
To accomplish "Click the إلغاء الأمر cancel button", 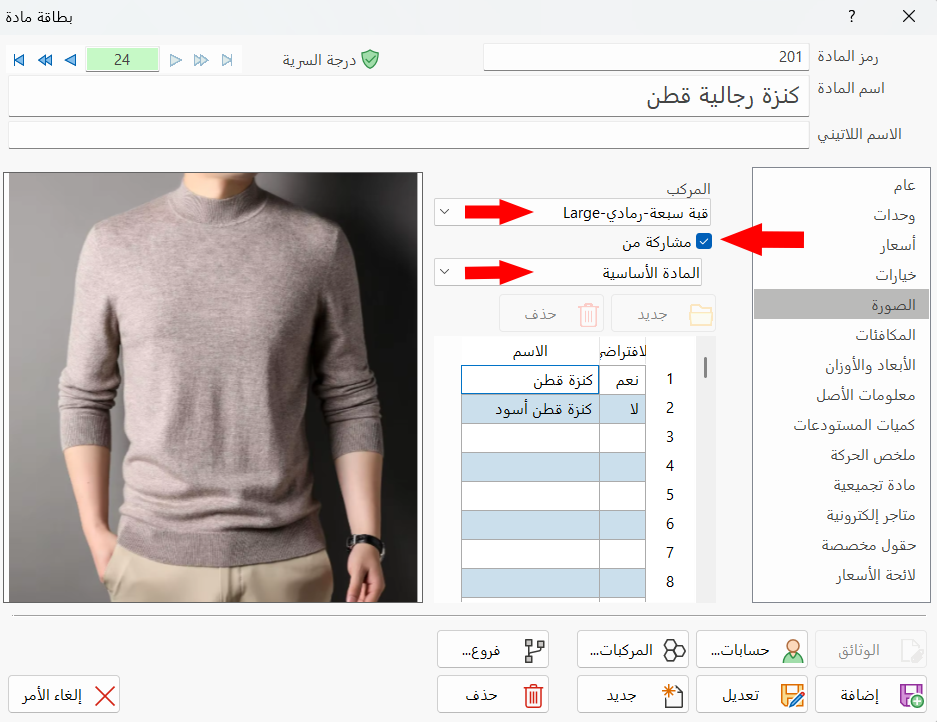I will point(64,695).
